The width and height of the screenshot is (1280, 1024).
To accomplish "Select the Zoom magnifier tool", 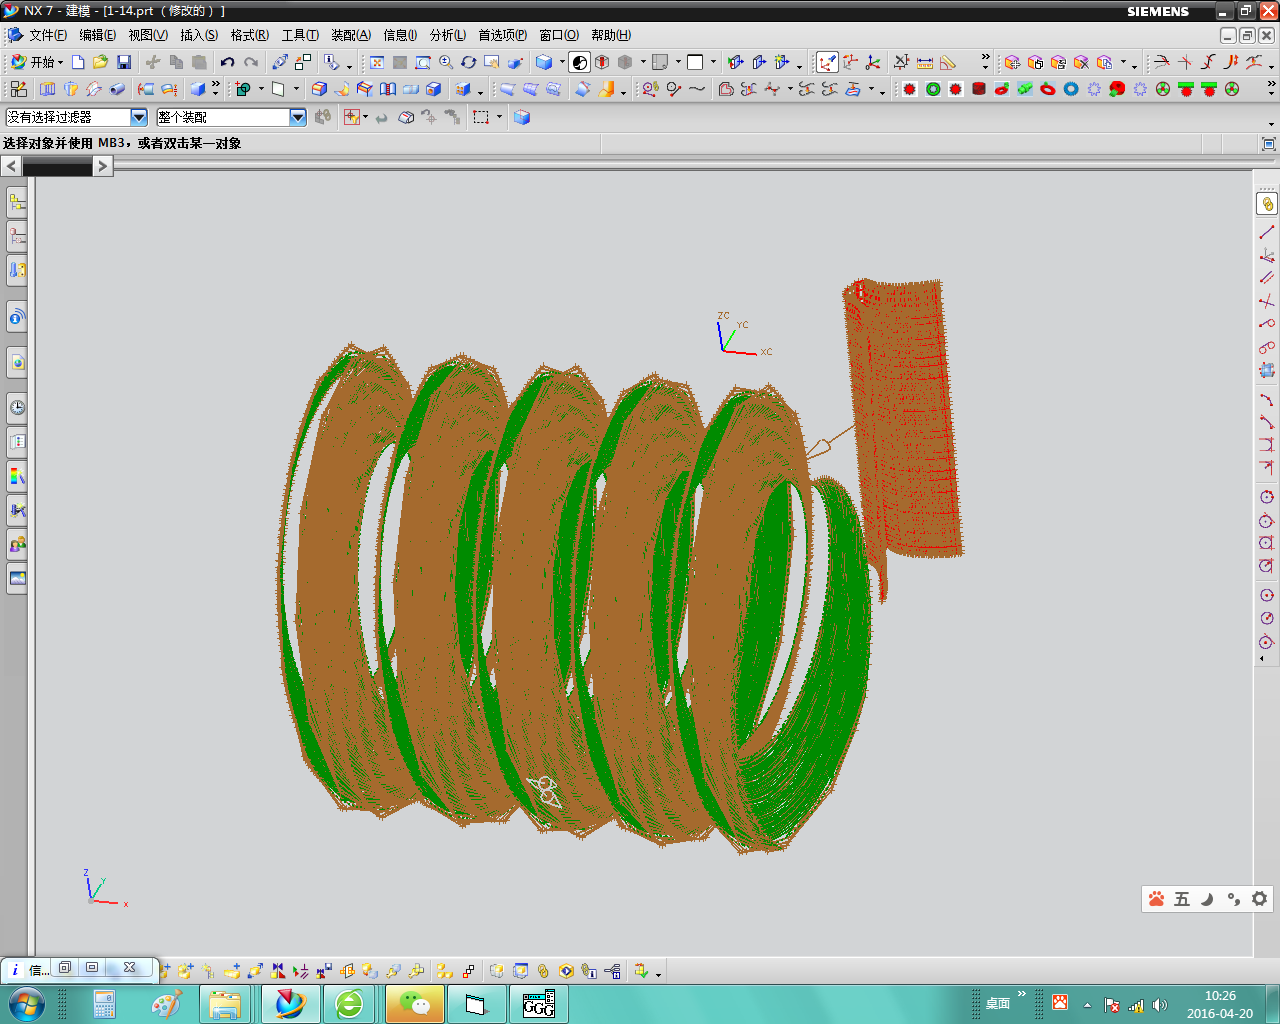I will pos(446,62).
